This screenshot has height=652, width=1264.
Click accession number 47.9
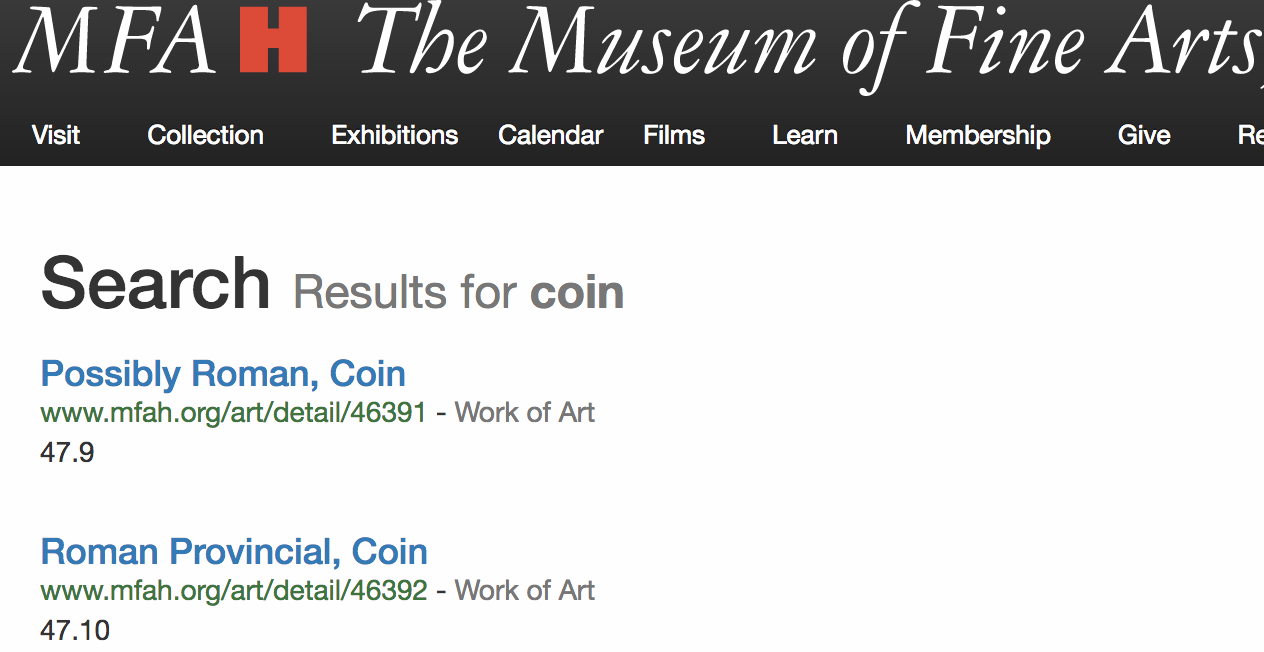[67, 453]
